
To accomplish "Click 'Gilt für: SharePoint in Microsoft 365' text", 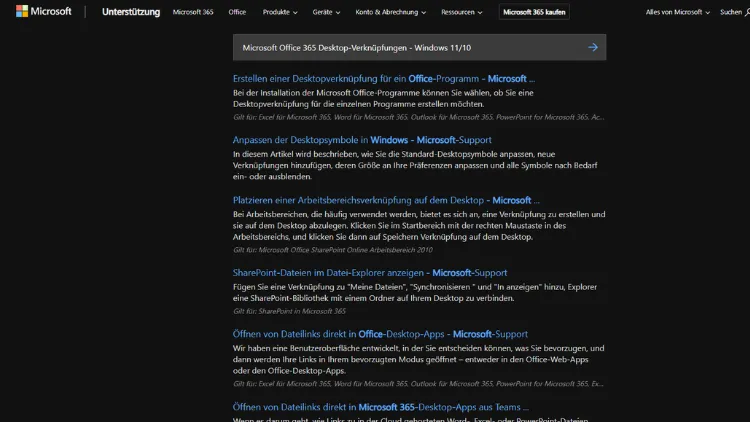I will coord(289,311).
